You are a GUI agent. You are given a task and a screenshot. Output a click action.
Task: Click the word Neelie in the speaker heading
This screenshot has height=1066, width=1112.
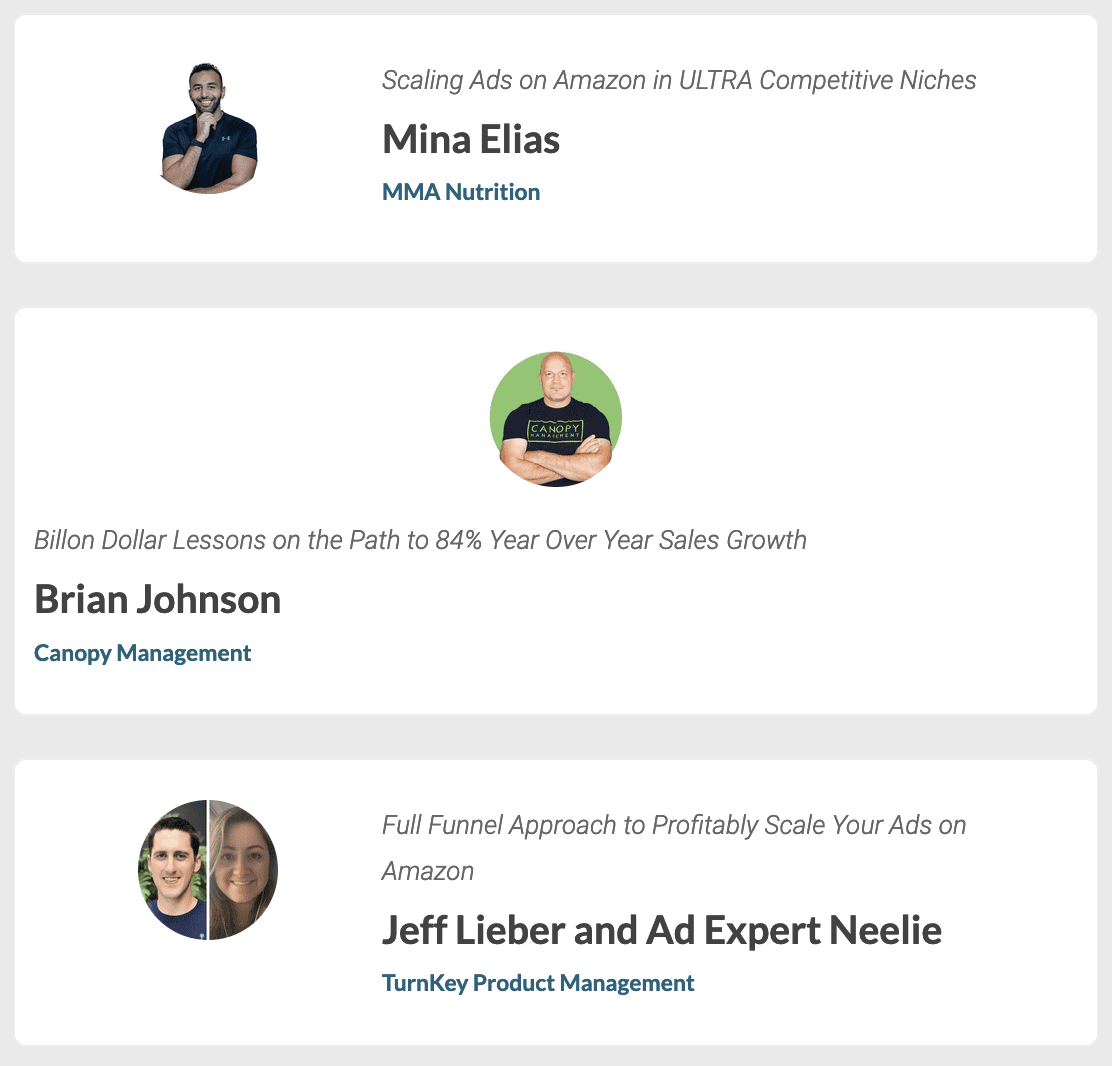pos(885,930)
